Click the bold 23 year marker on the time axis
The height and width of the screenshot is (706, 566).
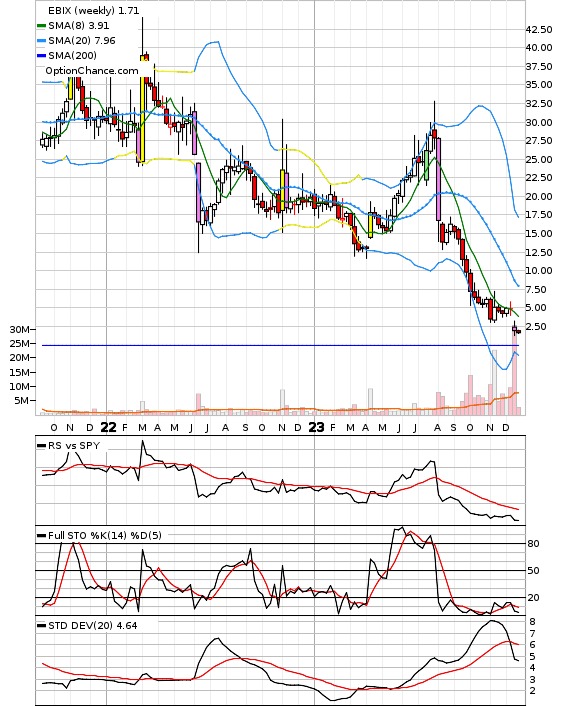(316, 427)
